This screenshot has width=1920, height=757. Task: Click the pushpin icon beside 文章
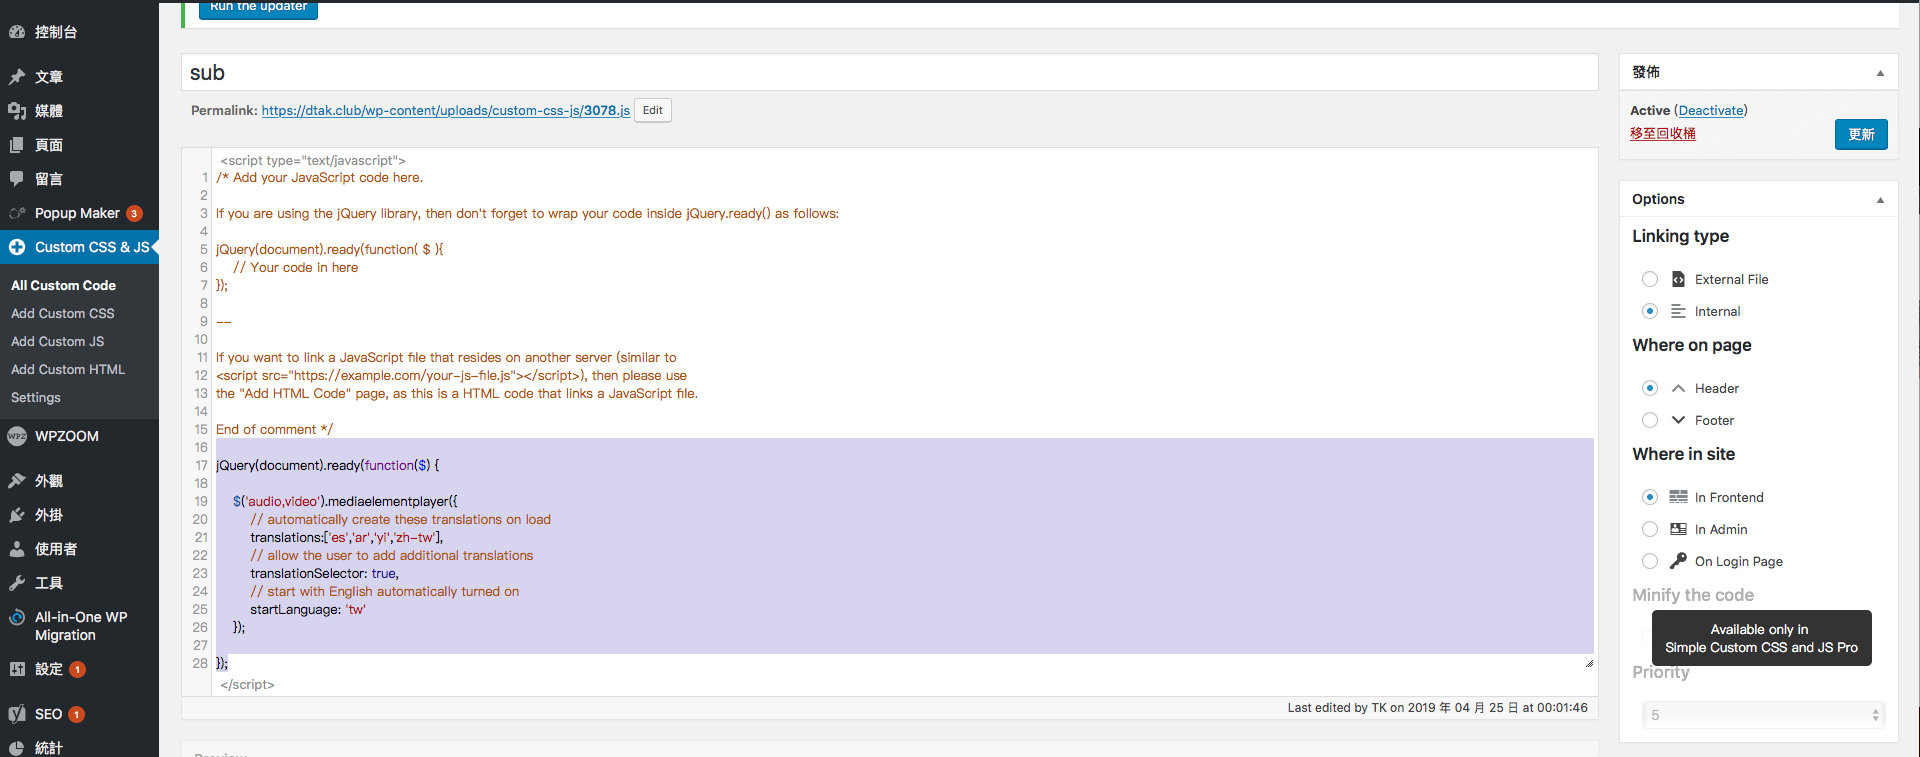coord(17,77)
